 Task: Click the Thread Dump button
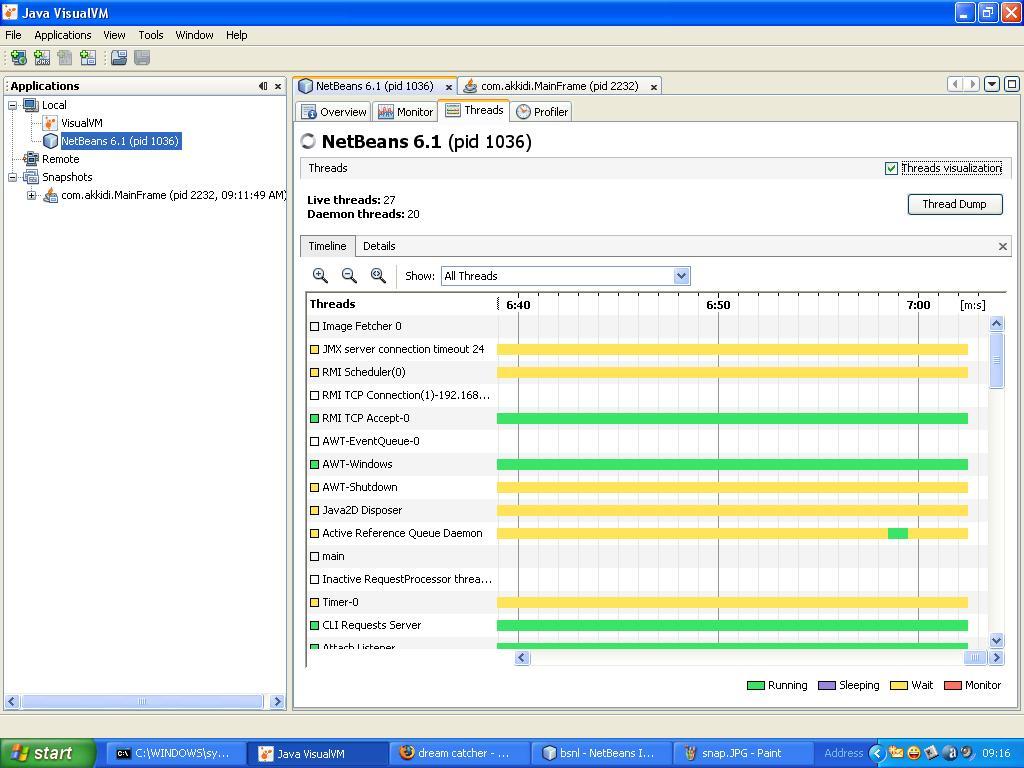tap(955, 204)
